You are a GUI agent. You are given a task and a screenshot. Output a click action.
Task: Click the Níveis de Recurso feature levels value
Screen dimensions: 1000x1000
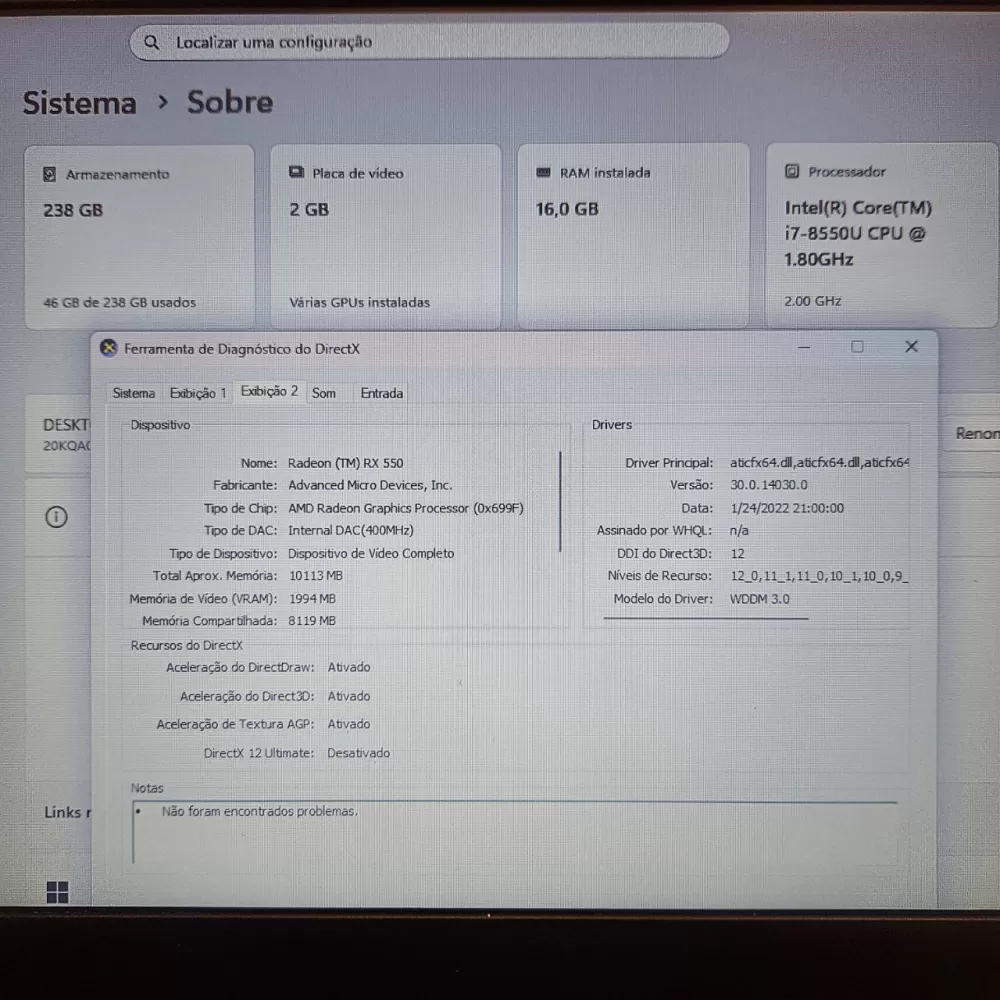pos(820,577)
